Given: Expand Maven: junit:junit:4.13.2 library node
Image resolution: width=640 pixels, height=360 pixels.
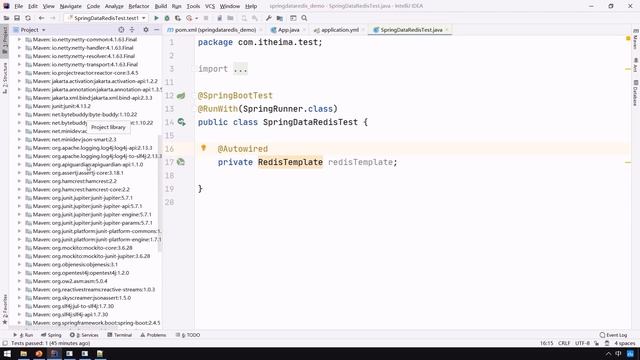Looking at the screenshot, I should pyautogui.click(x=19, y=106).
